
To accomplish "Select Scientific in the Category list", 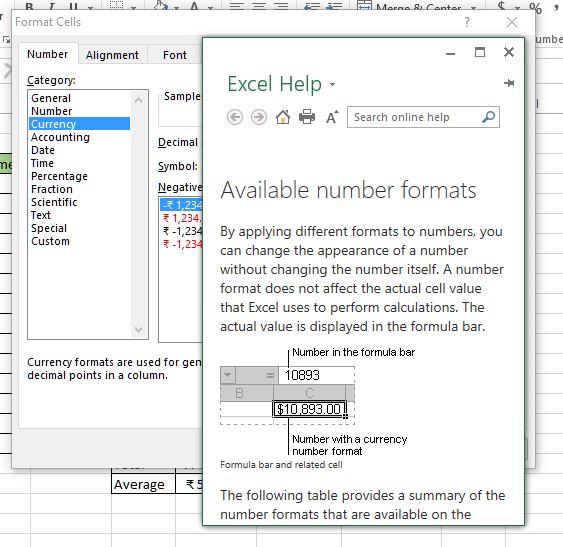I will click(x=79, y=202).
